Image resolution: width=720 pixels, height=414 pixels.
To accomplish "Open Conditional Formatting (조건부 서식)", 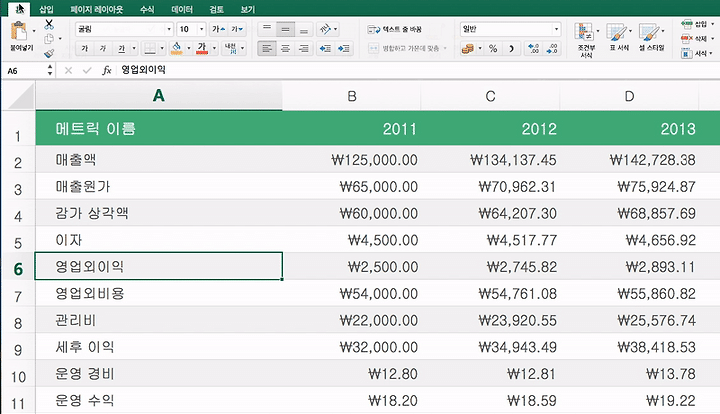I will pyautogui.click(x=586, y=40).
